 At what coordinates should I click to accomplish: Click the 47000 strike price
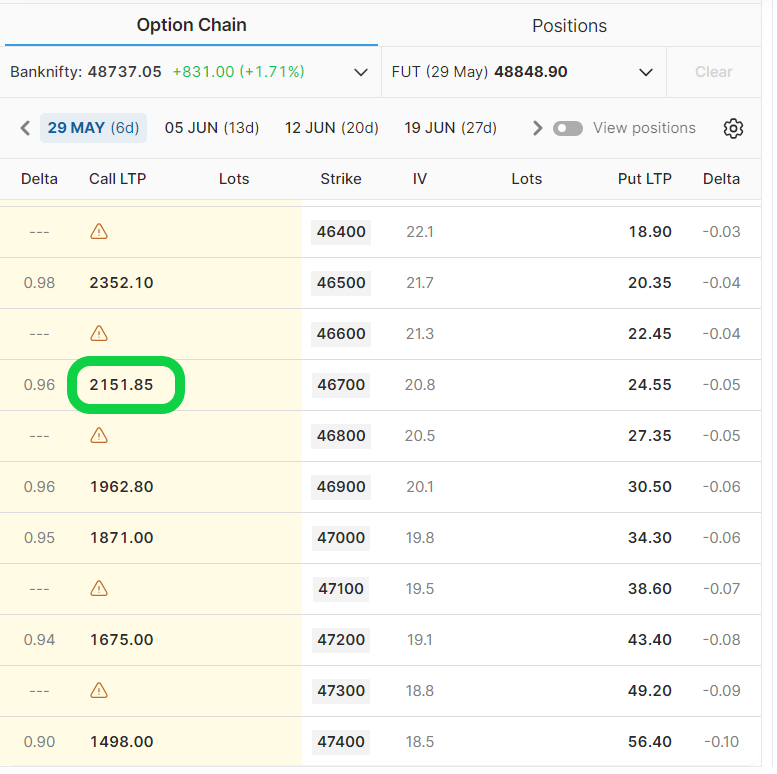tap(341, 538)
